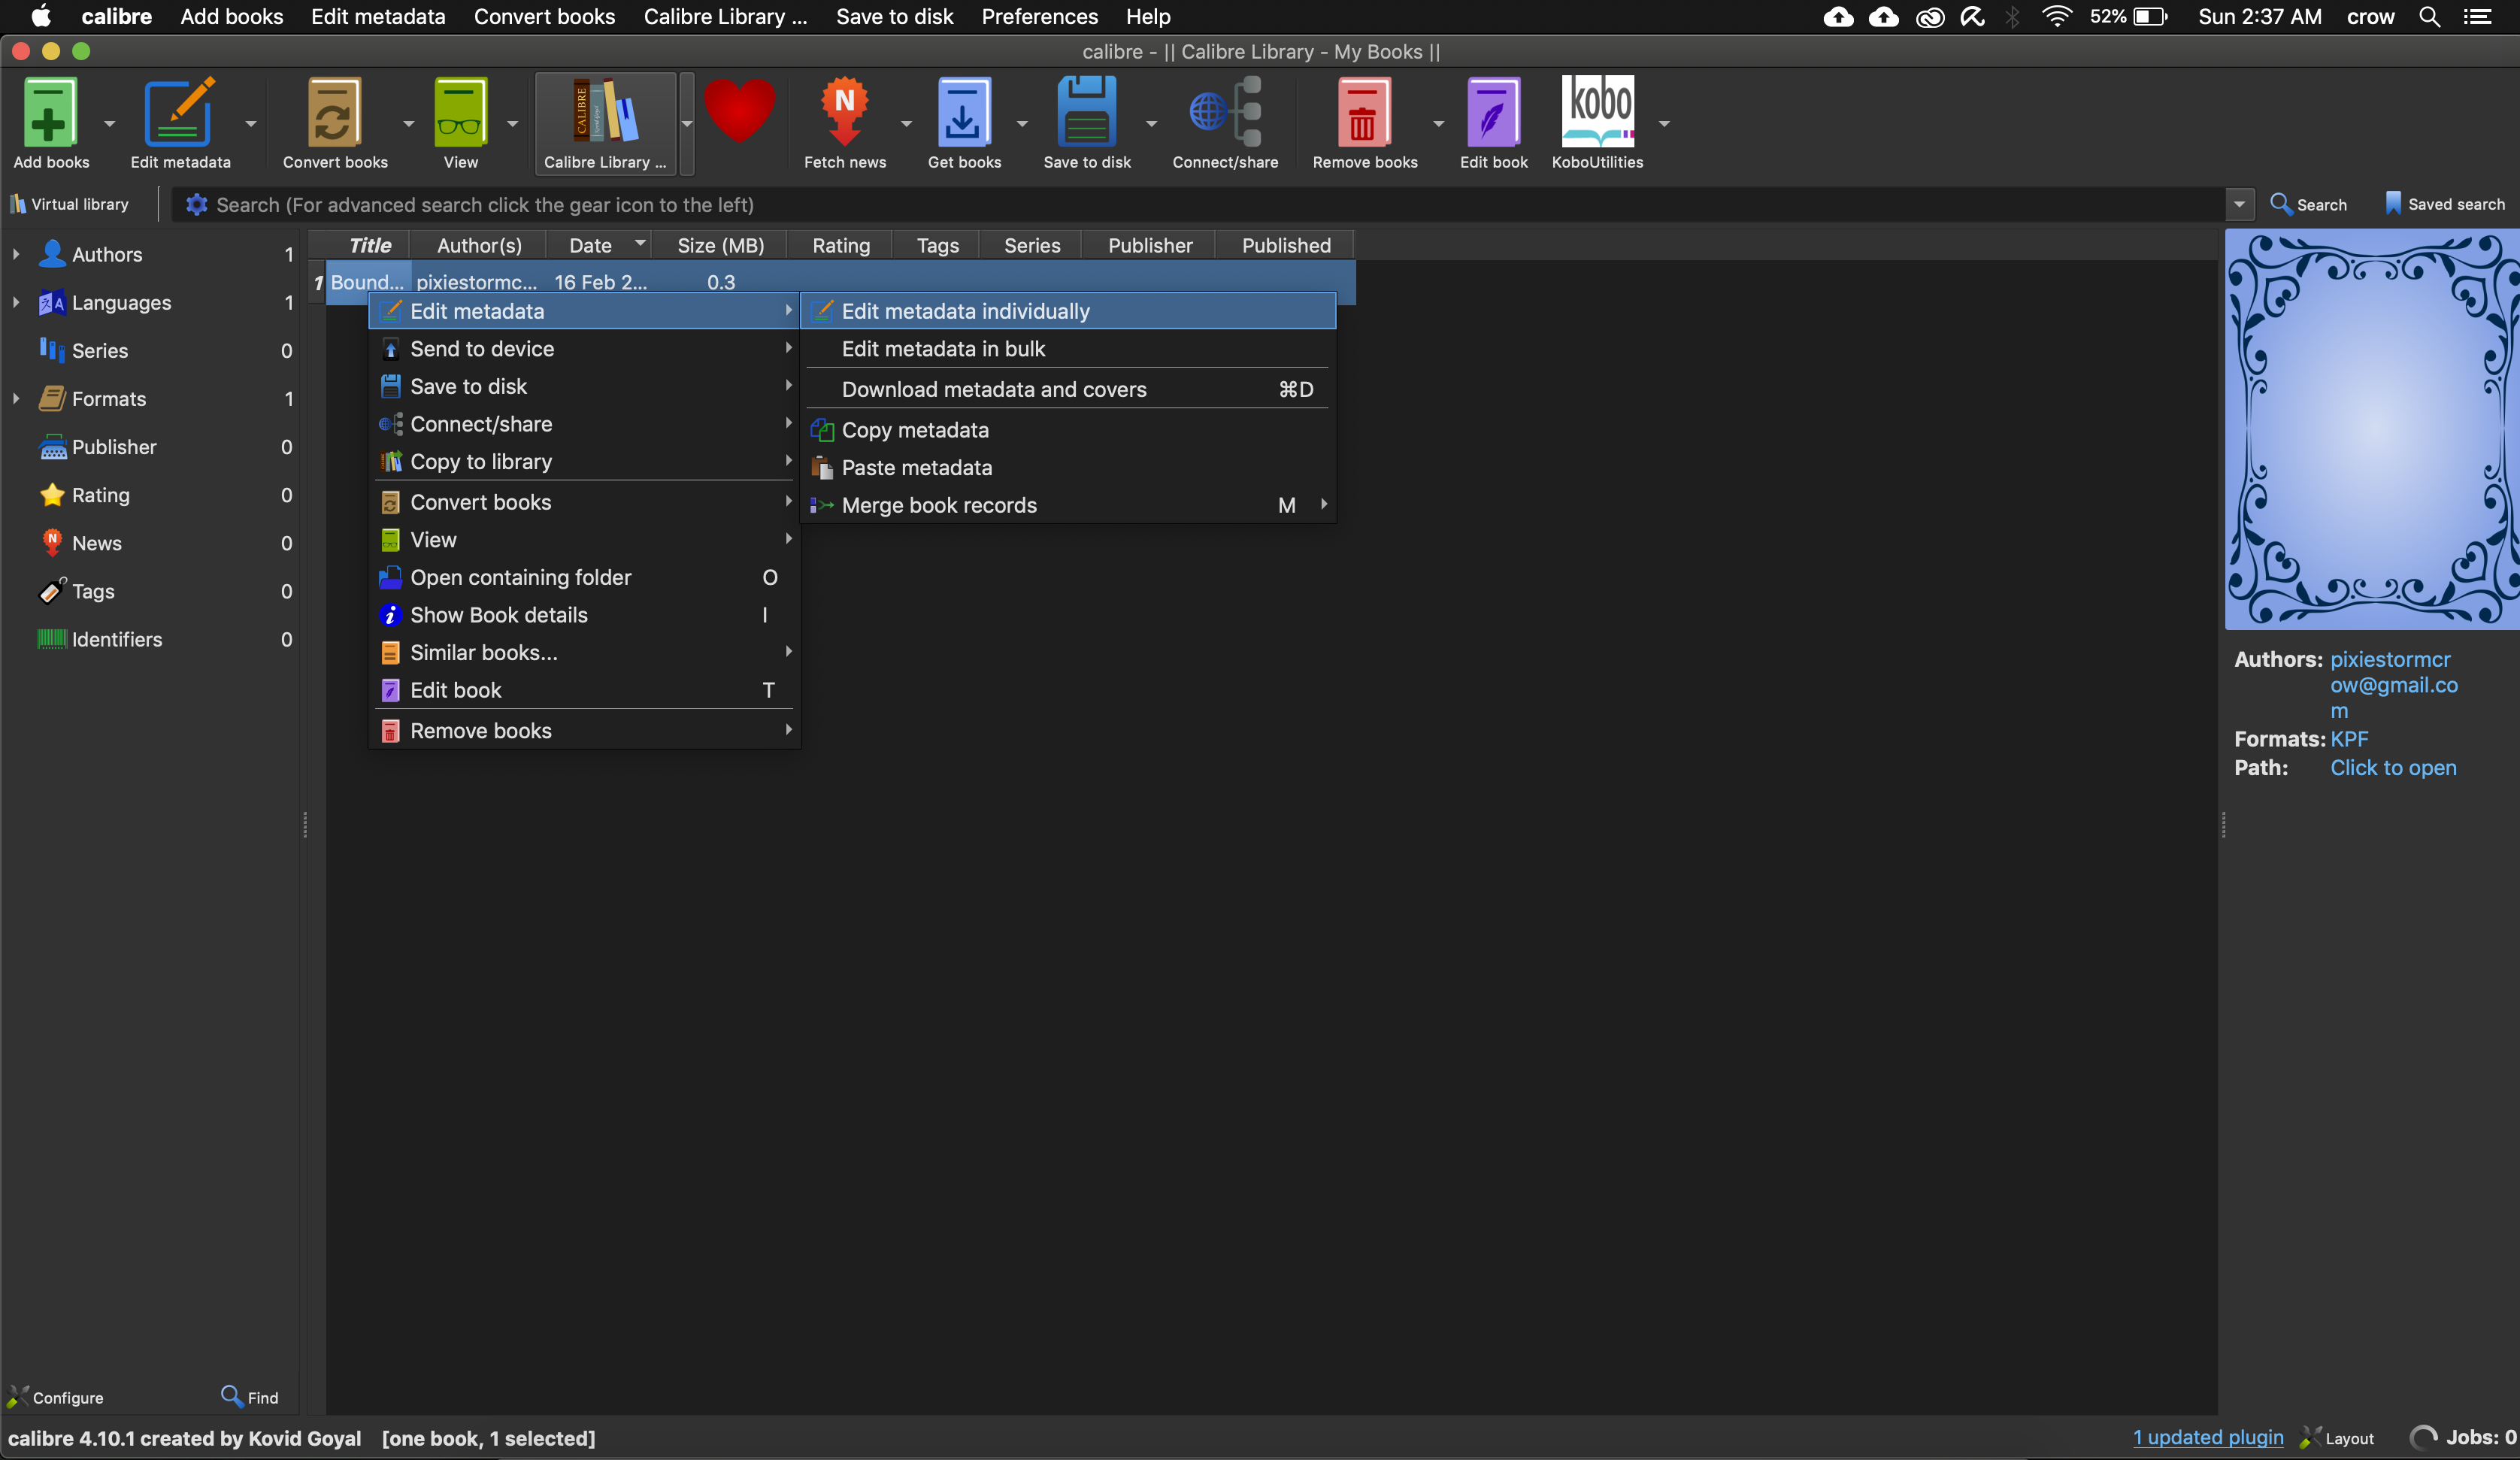Expand Formats in the sidebar
Viewport: 2520px width, 1460px height.
click(17, 398)
